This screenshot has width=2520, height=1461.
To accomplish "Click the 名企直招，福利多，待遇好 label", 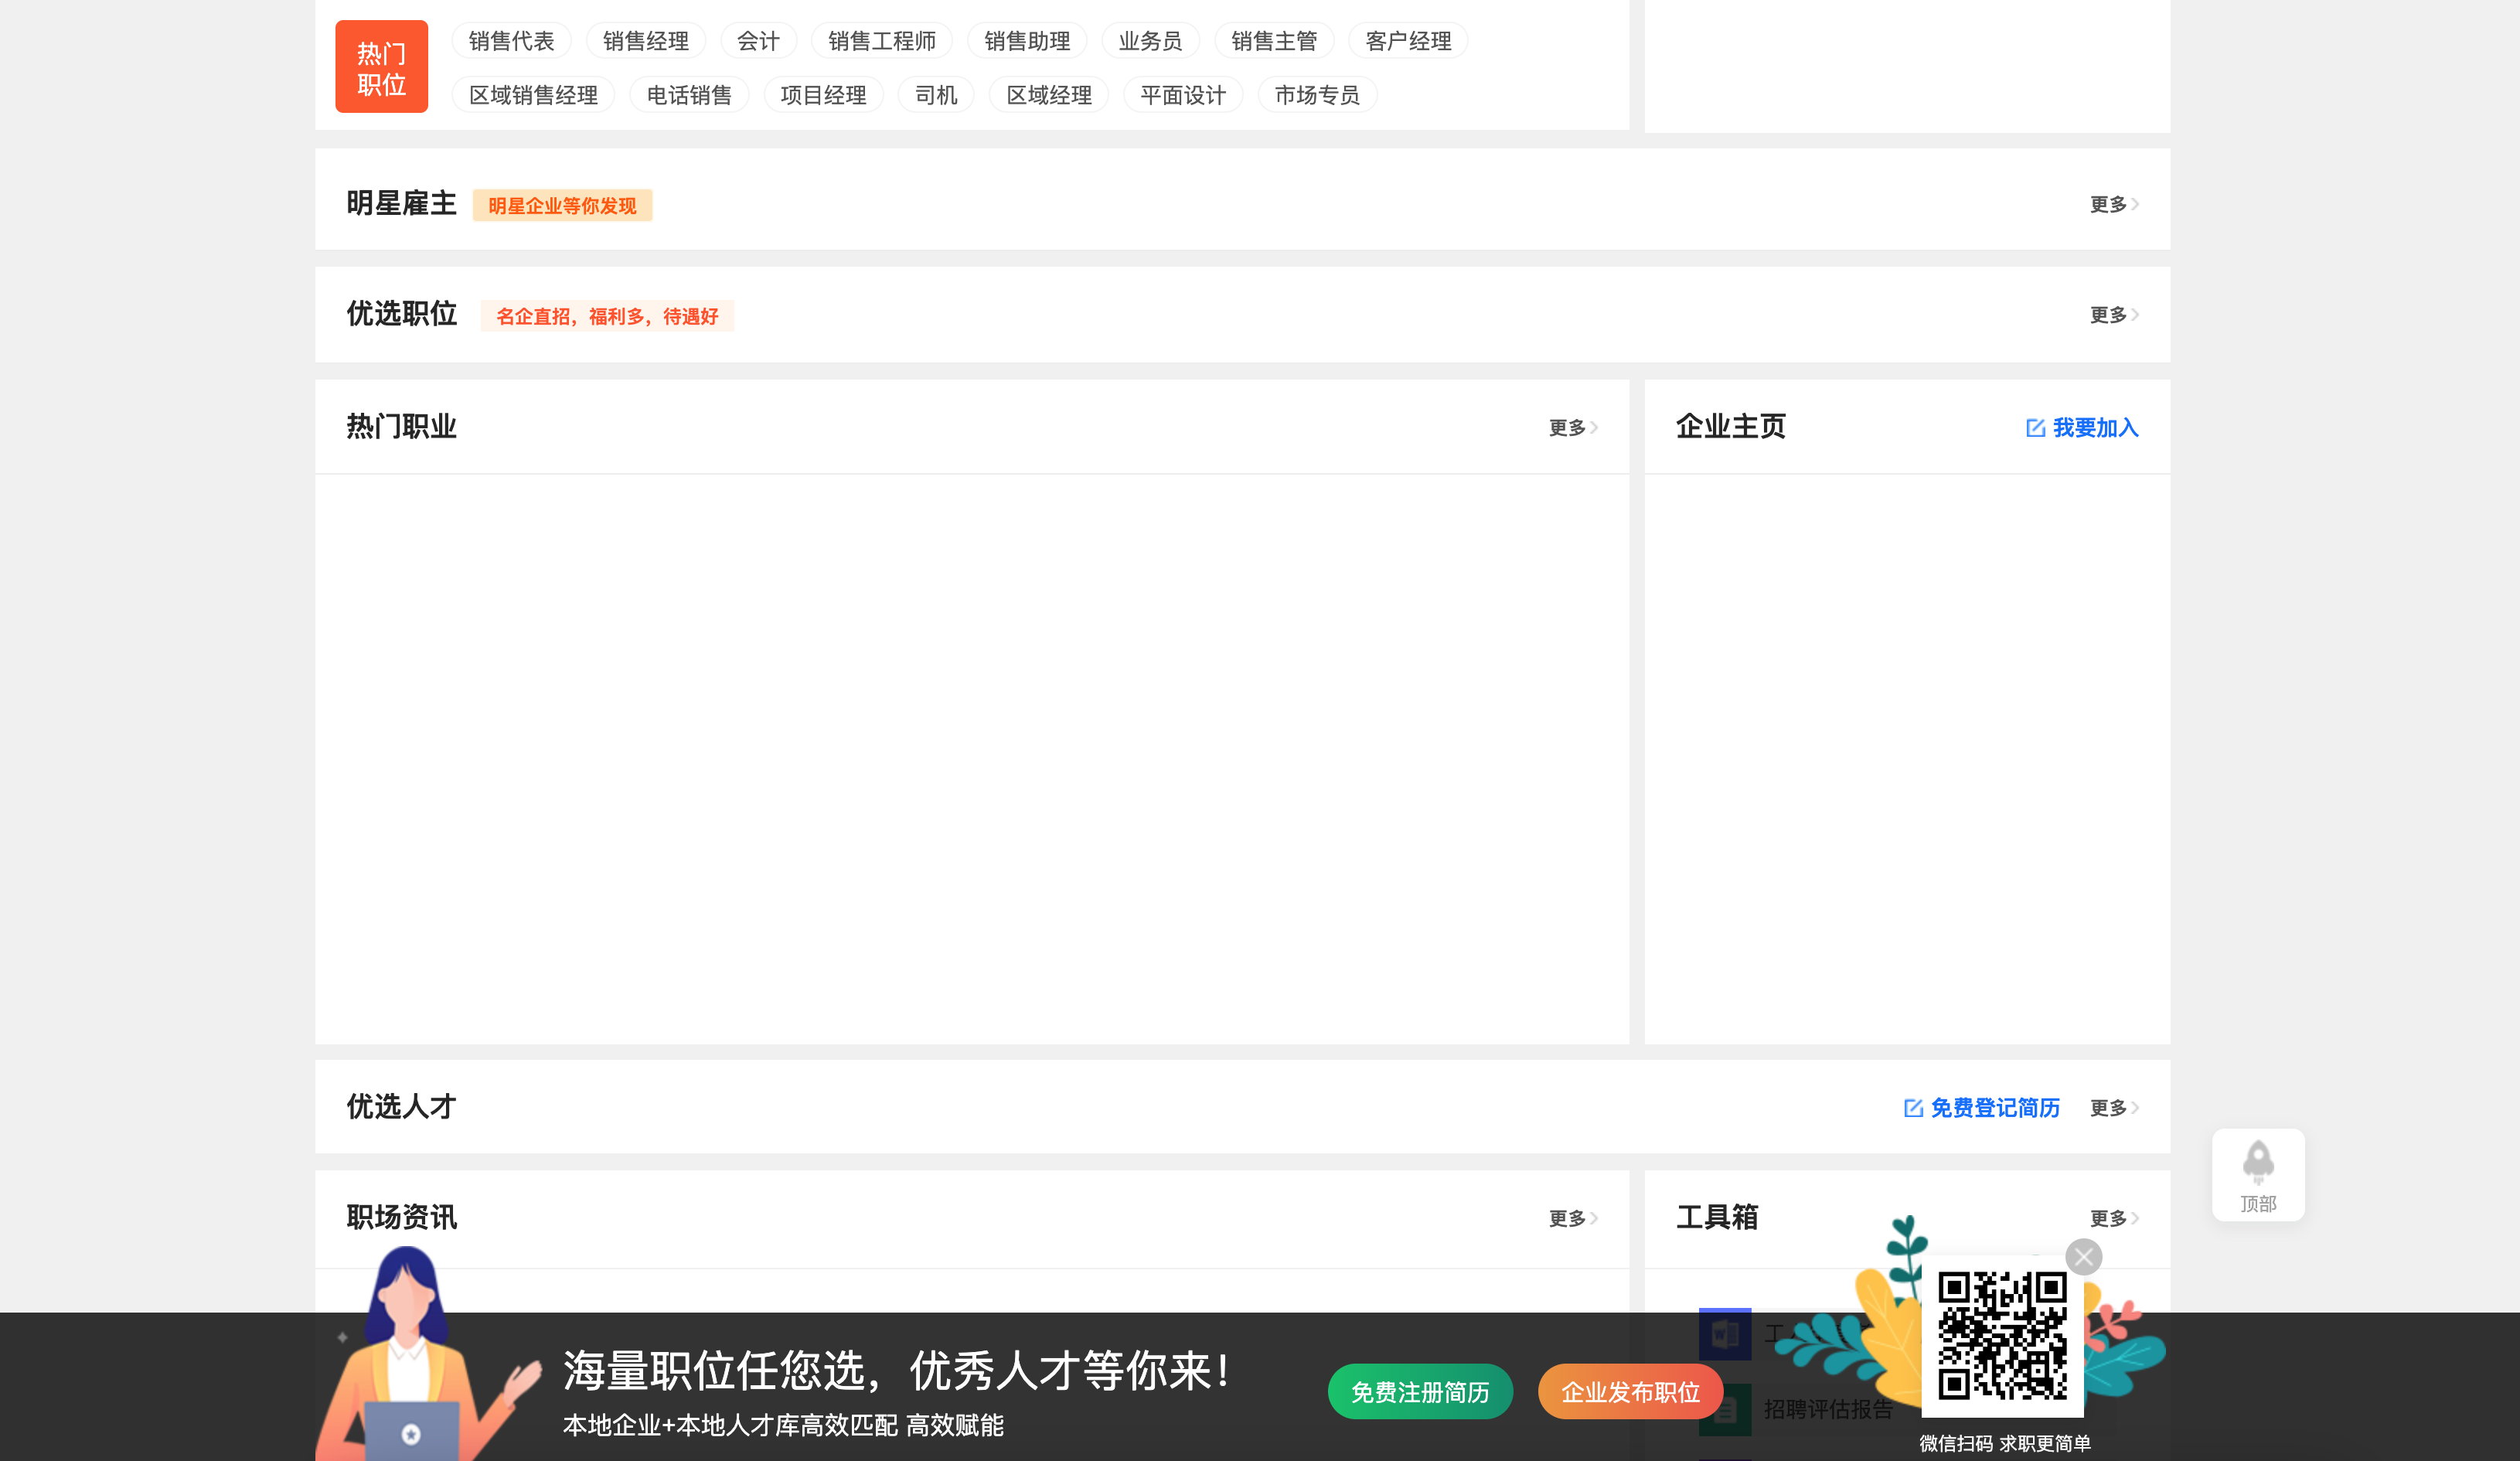I will point(607,316).
